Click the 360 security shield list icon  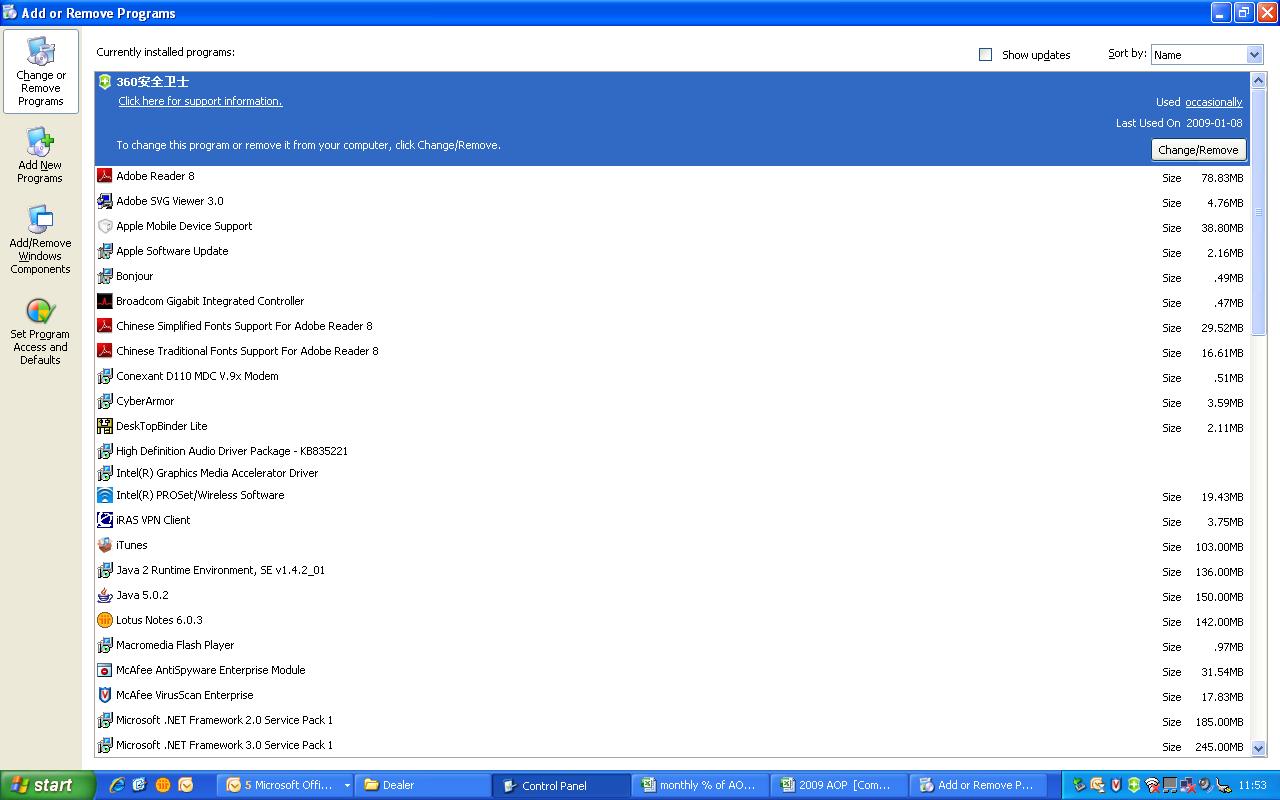[105, 82]
